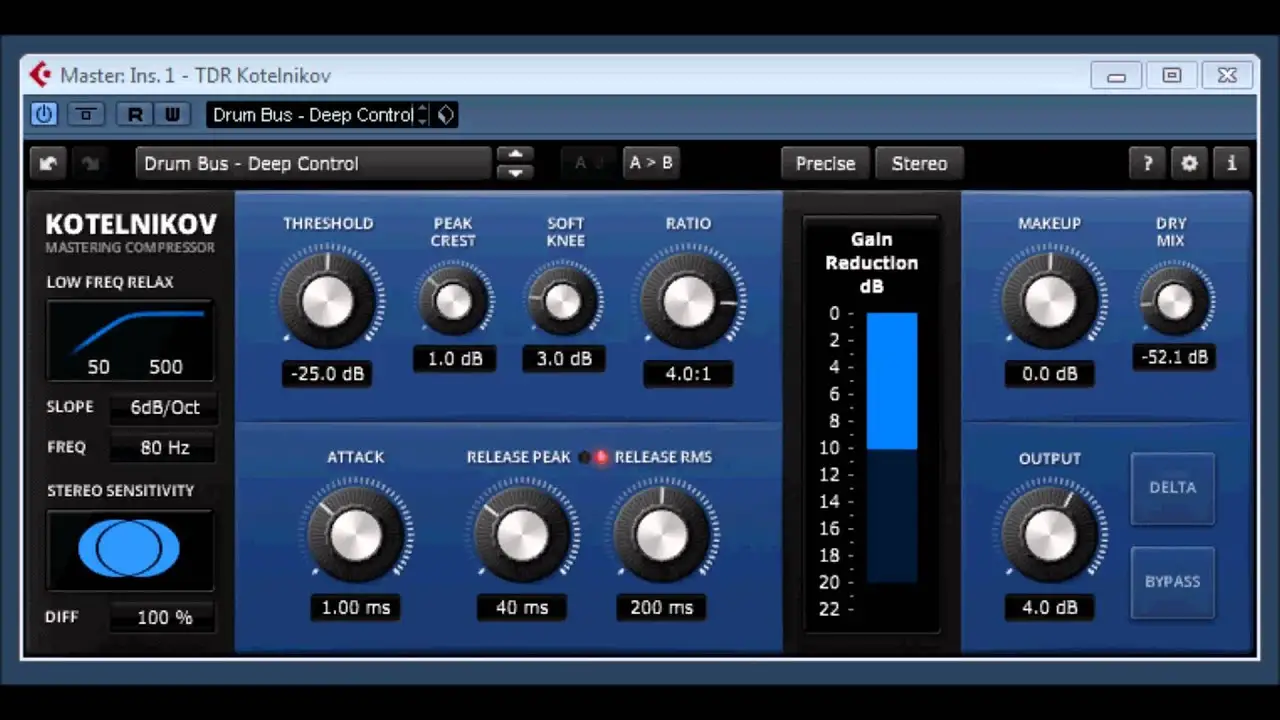Click the Freq value 80 Hz

[165, 447]
